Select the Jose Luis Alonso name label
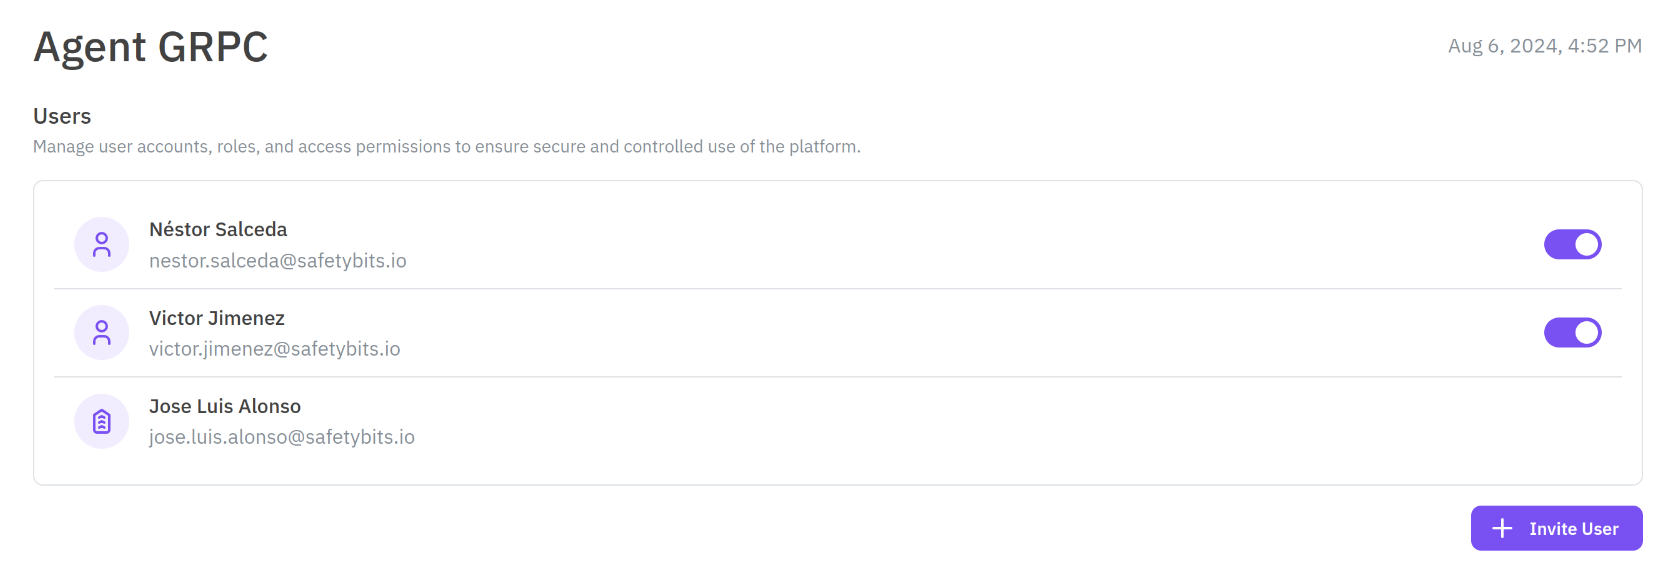Screen dimensions: 1680x580 pos(225,406)
